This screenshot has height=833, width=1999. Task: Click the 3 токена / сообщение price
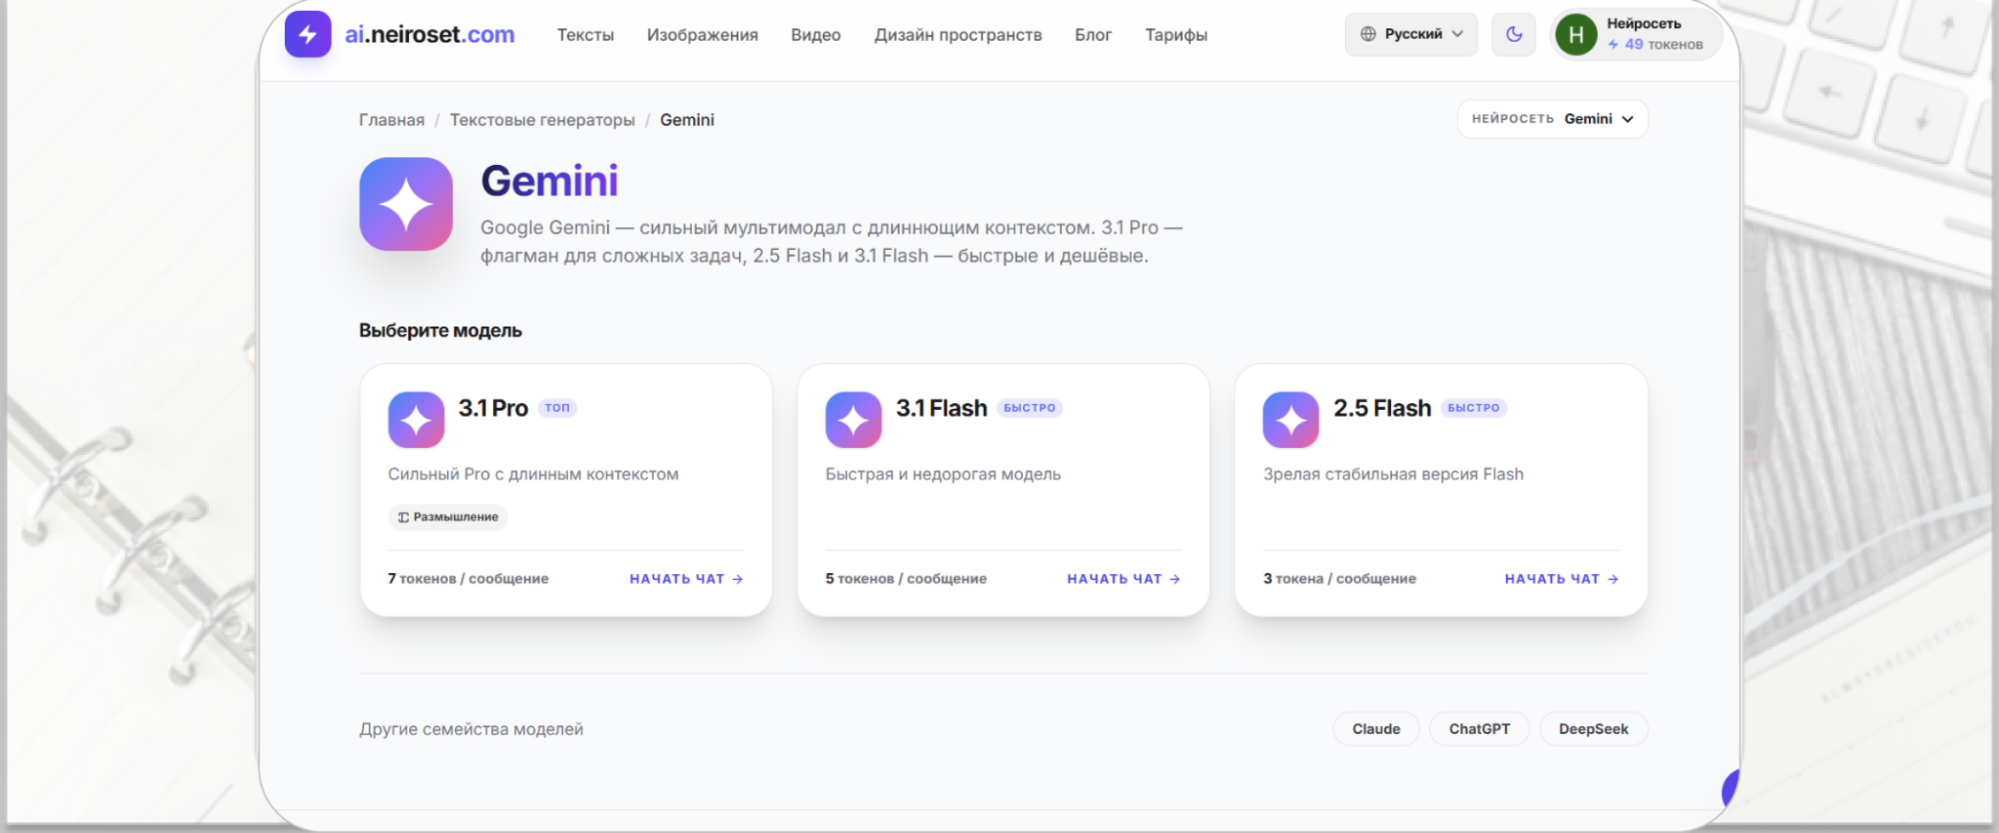1340,579
